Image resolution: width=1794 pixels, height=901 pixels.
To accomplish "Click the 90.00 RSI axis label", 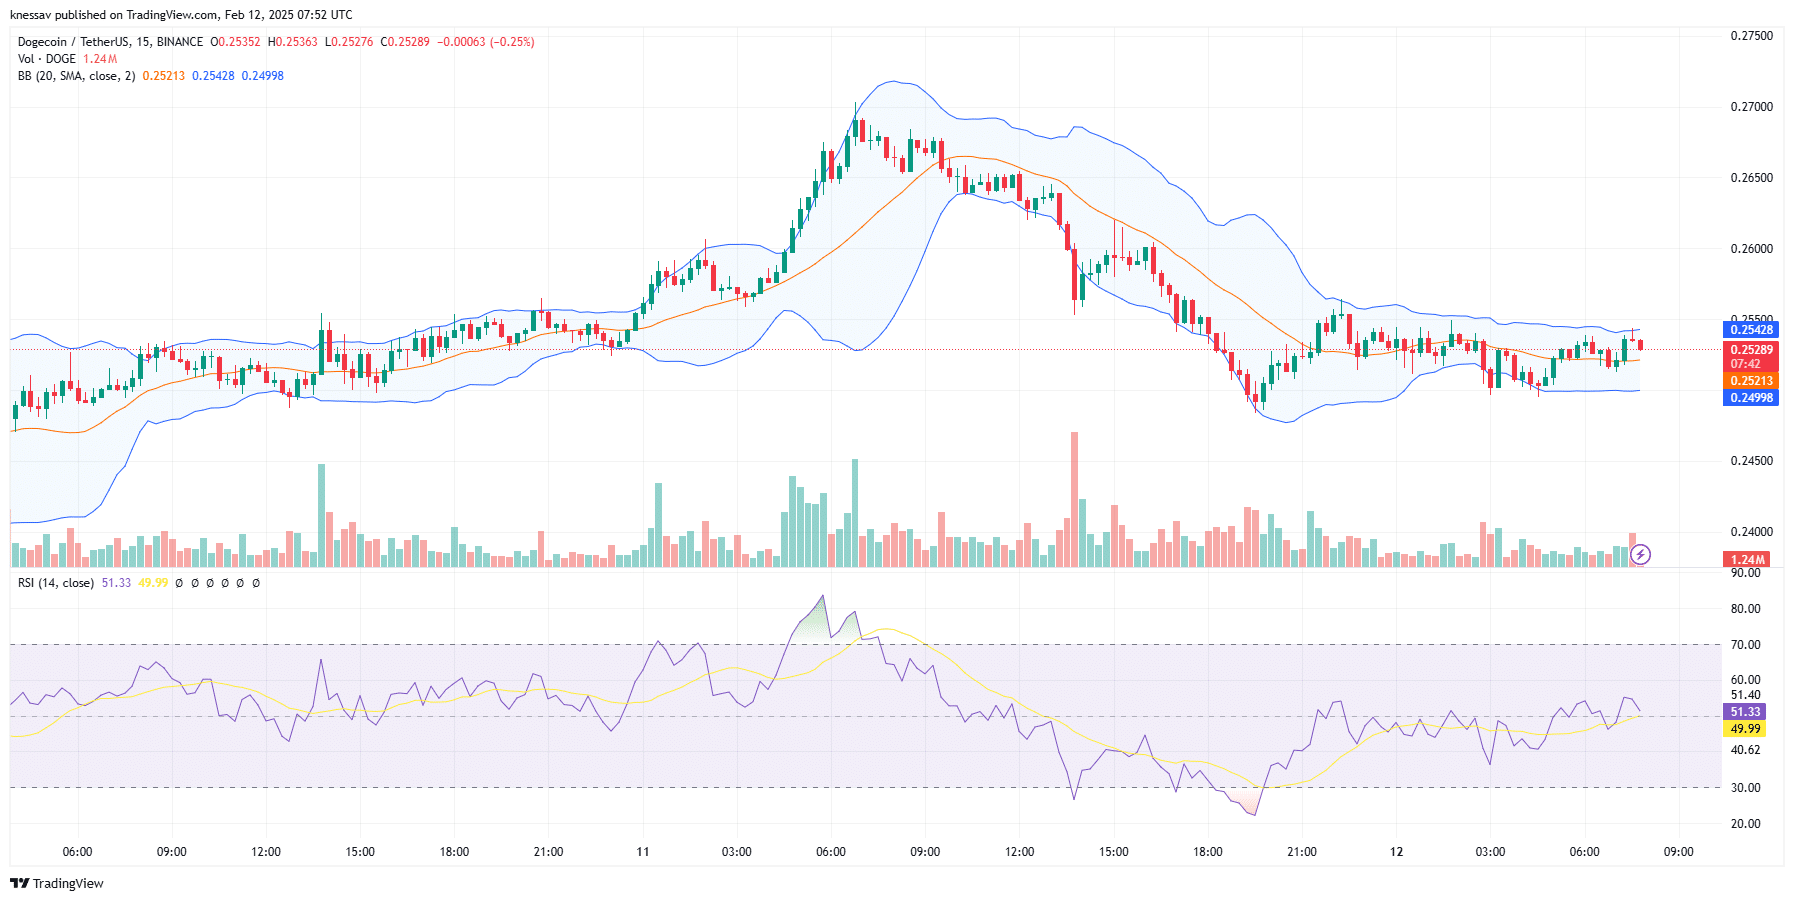I will 1746,573.
